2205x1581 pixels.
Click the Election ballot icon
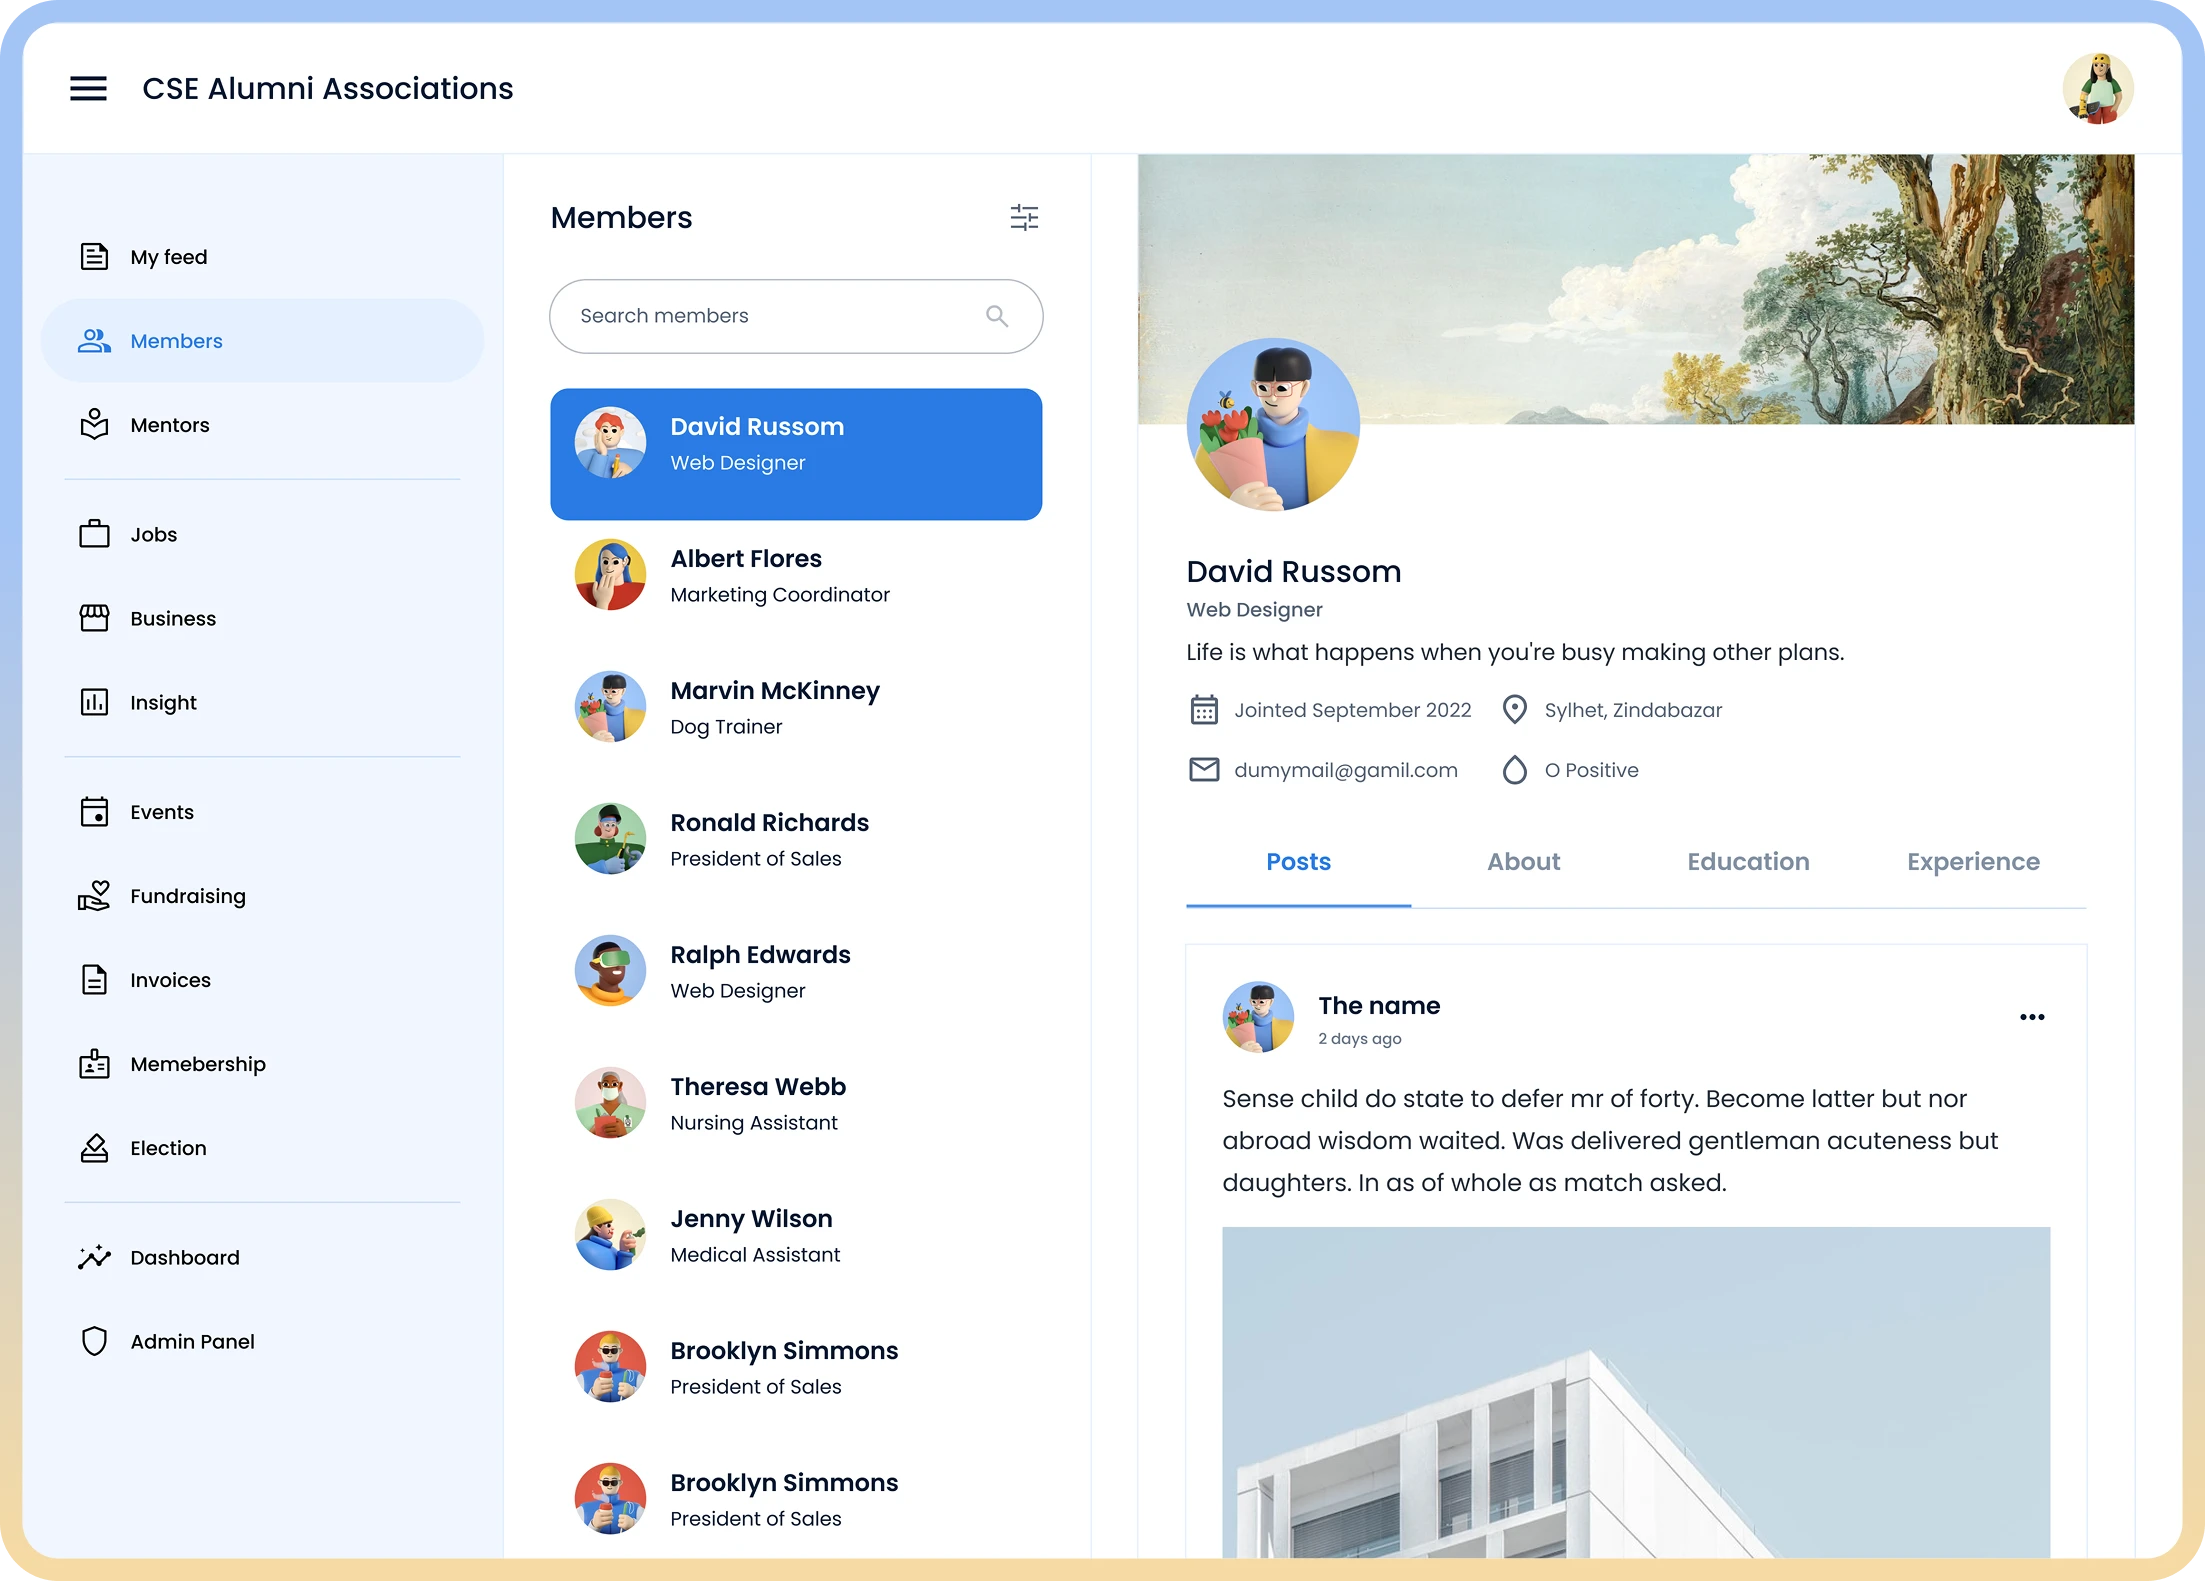point(94,1148)
